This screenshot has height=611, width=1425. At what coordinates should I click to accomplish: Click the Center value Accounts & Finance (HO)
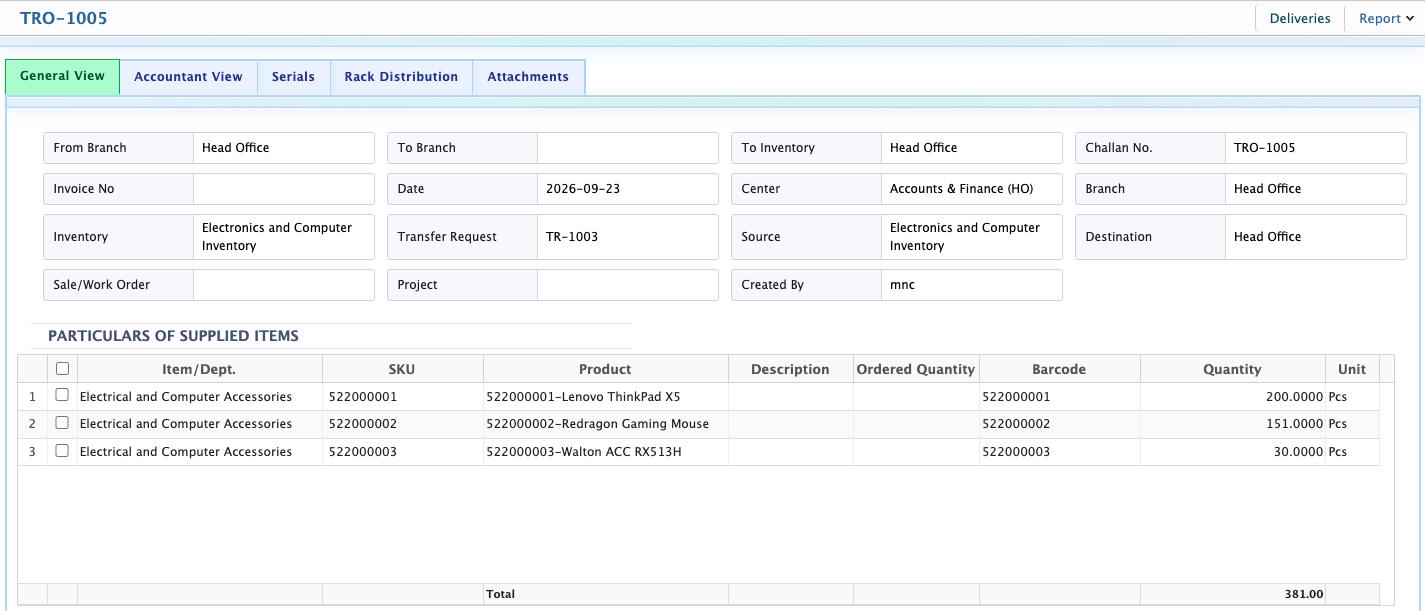coord(961,189)
